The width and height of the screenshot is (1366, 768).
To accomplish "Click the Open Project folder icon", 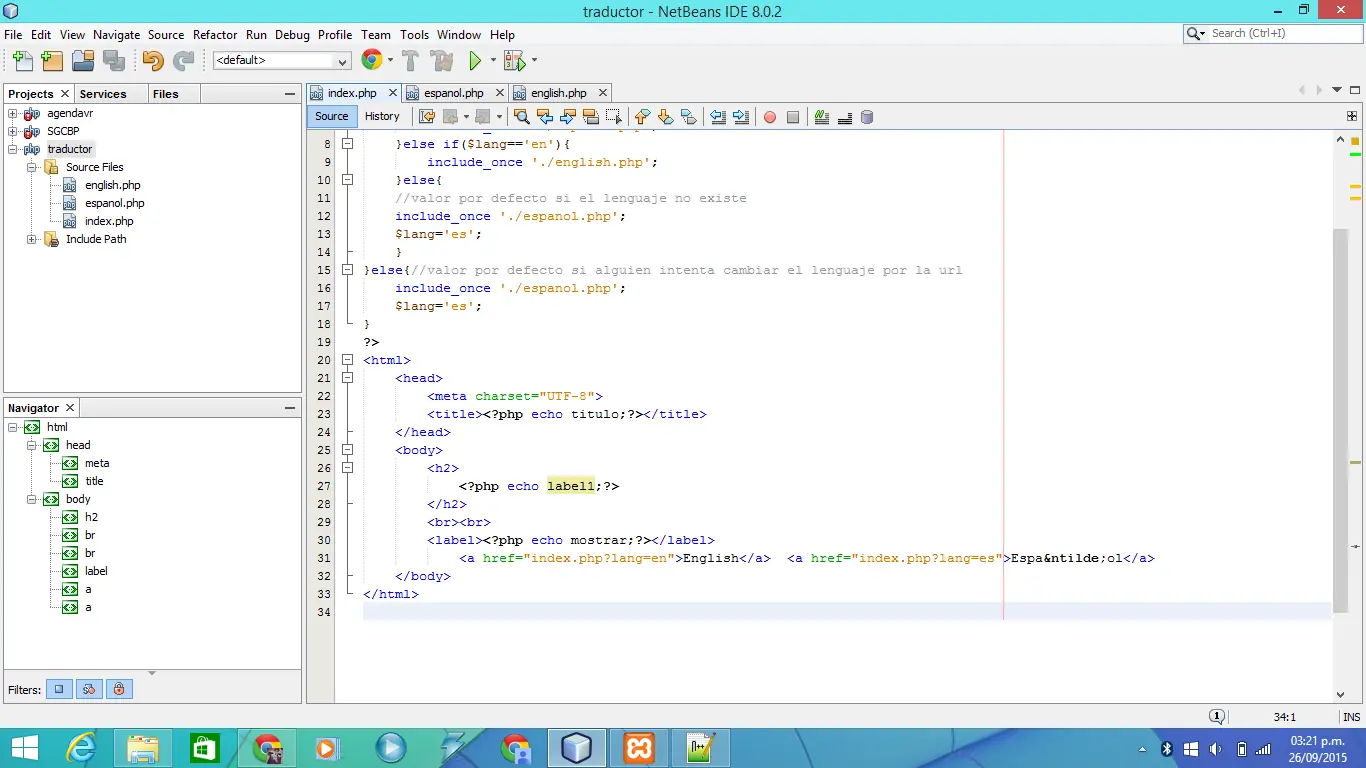I will [x=83, y=61].
